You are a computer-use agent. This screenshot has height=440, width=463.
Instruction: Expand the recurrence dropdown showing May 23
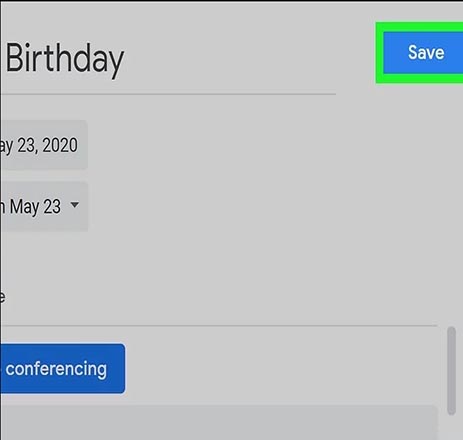click(44, 206)
